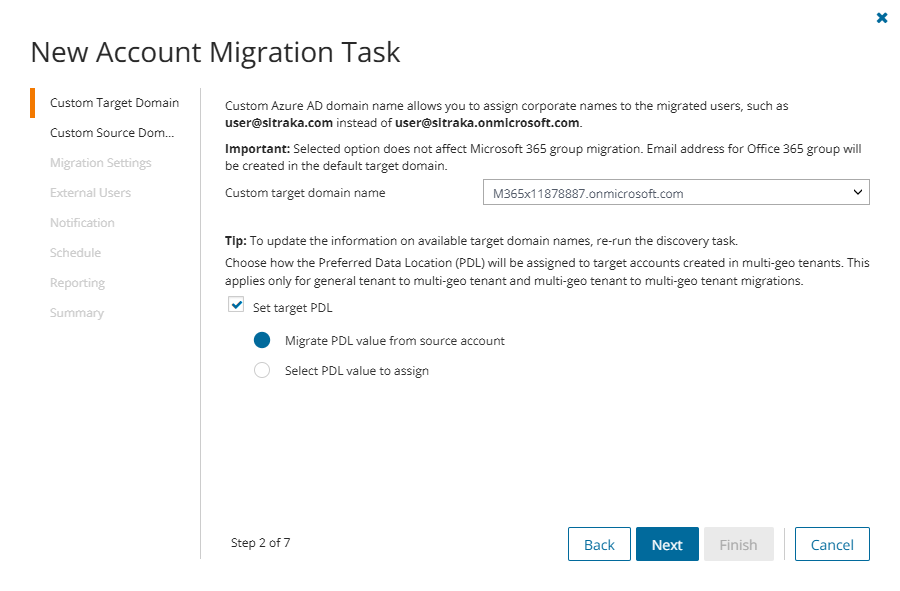The width and height of the screenshot is (900, 591).
Task: Select External Users in the sidebar
Action: (90, 193)
